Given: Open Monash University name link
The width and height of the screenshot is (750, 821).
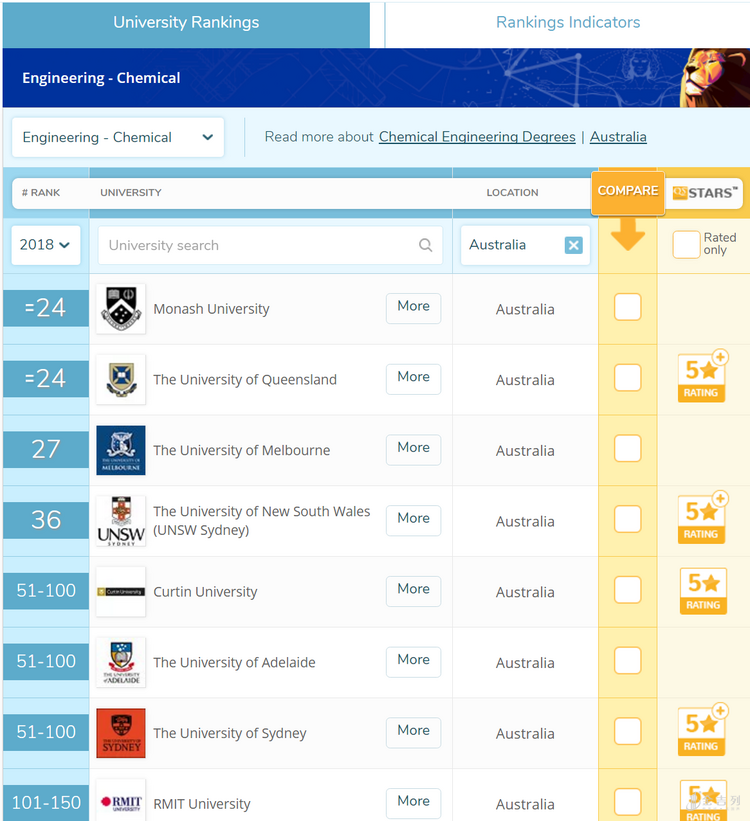Looking at the screenshot, I should 211,309.
